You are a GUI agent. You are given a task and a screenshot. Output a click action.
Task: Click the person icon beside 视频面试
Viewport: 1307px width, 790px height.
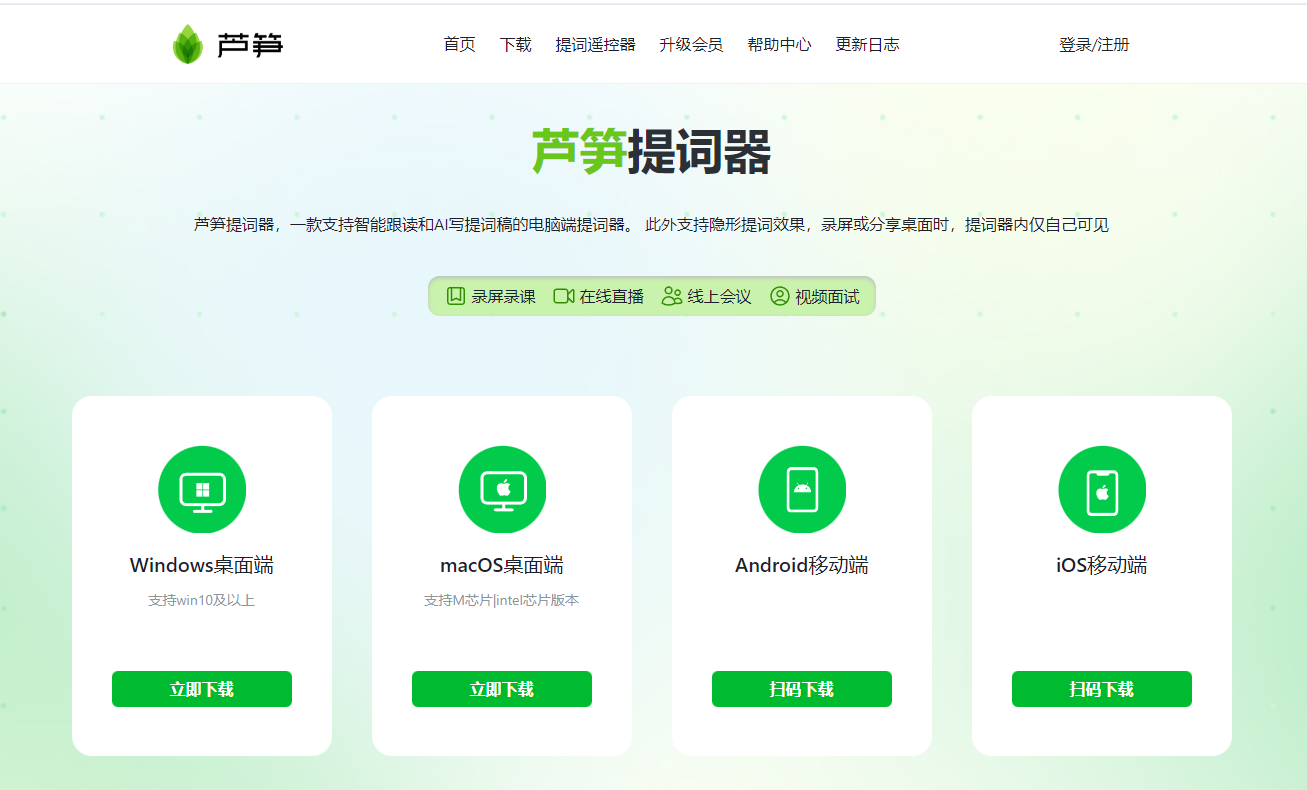tap(779, 296)
